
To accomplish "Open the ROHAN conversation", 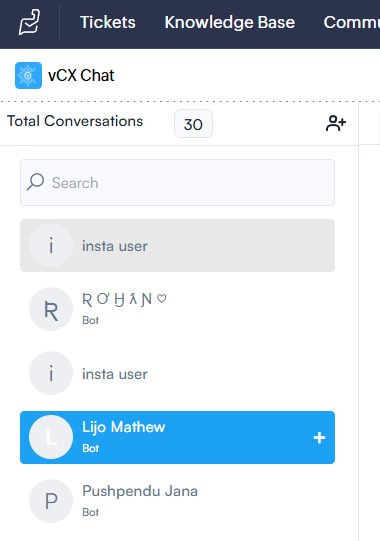I will 177,309.
